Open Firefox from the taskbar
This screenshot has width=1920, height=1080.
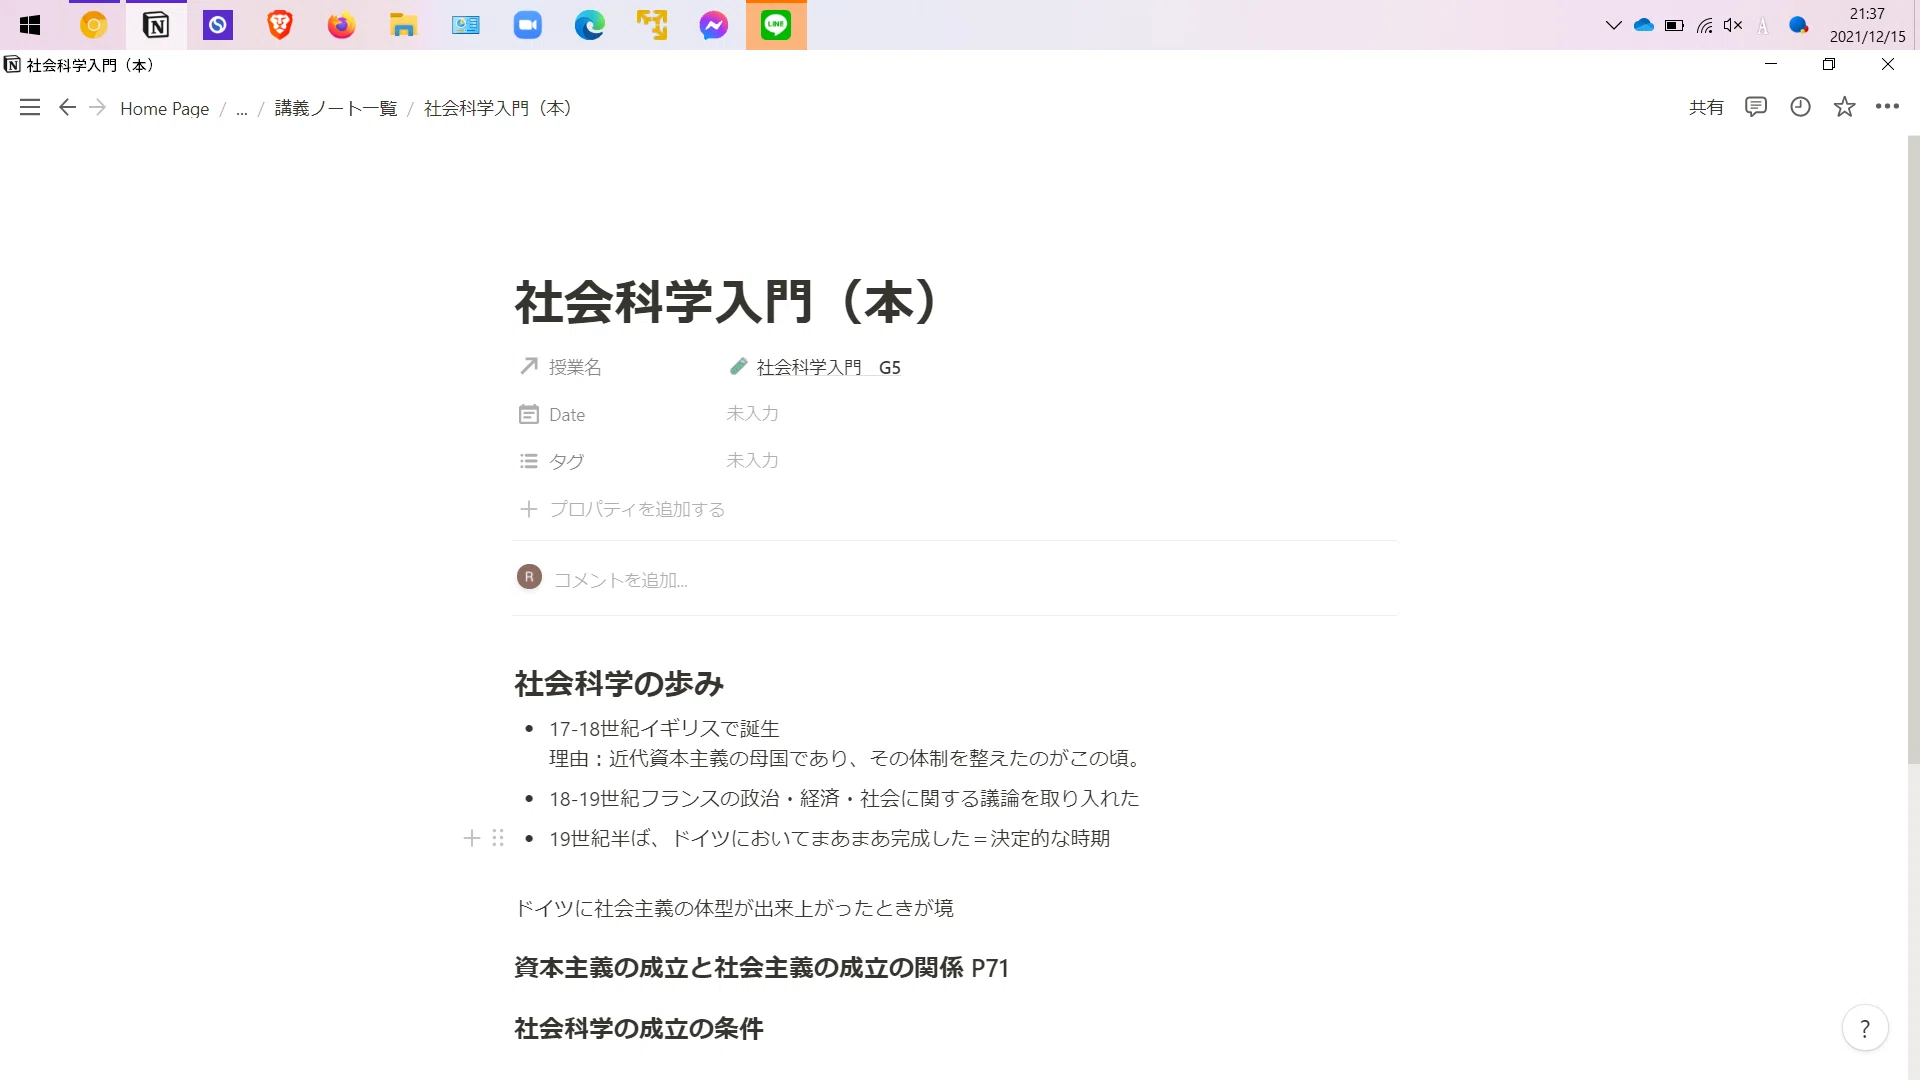(x=342, y=25)
